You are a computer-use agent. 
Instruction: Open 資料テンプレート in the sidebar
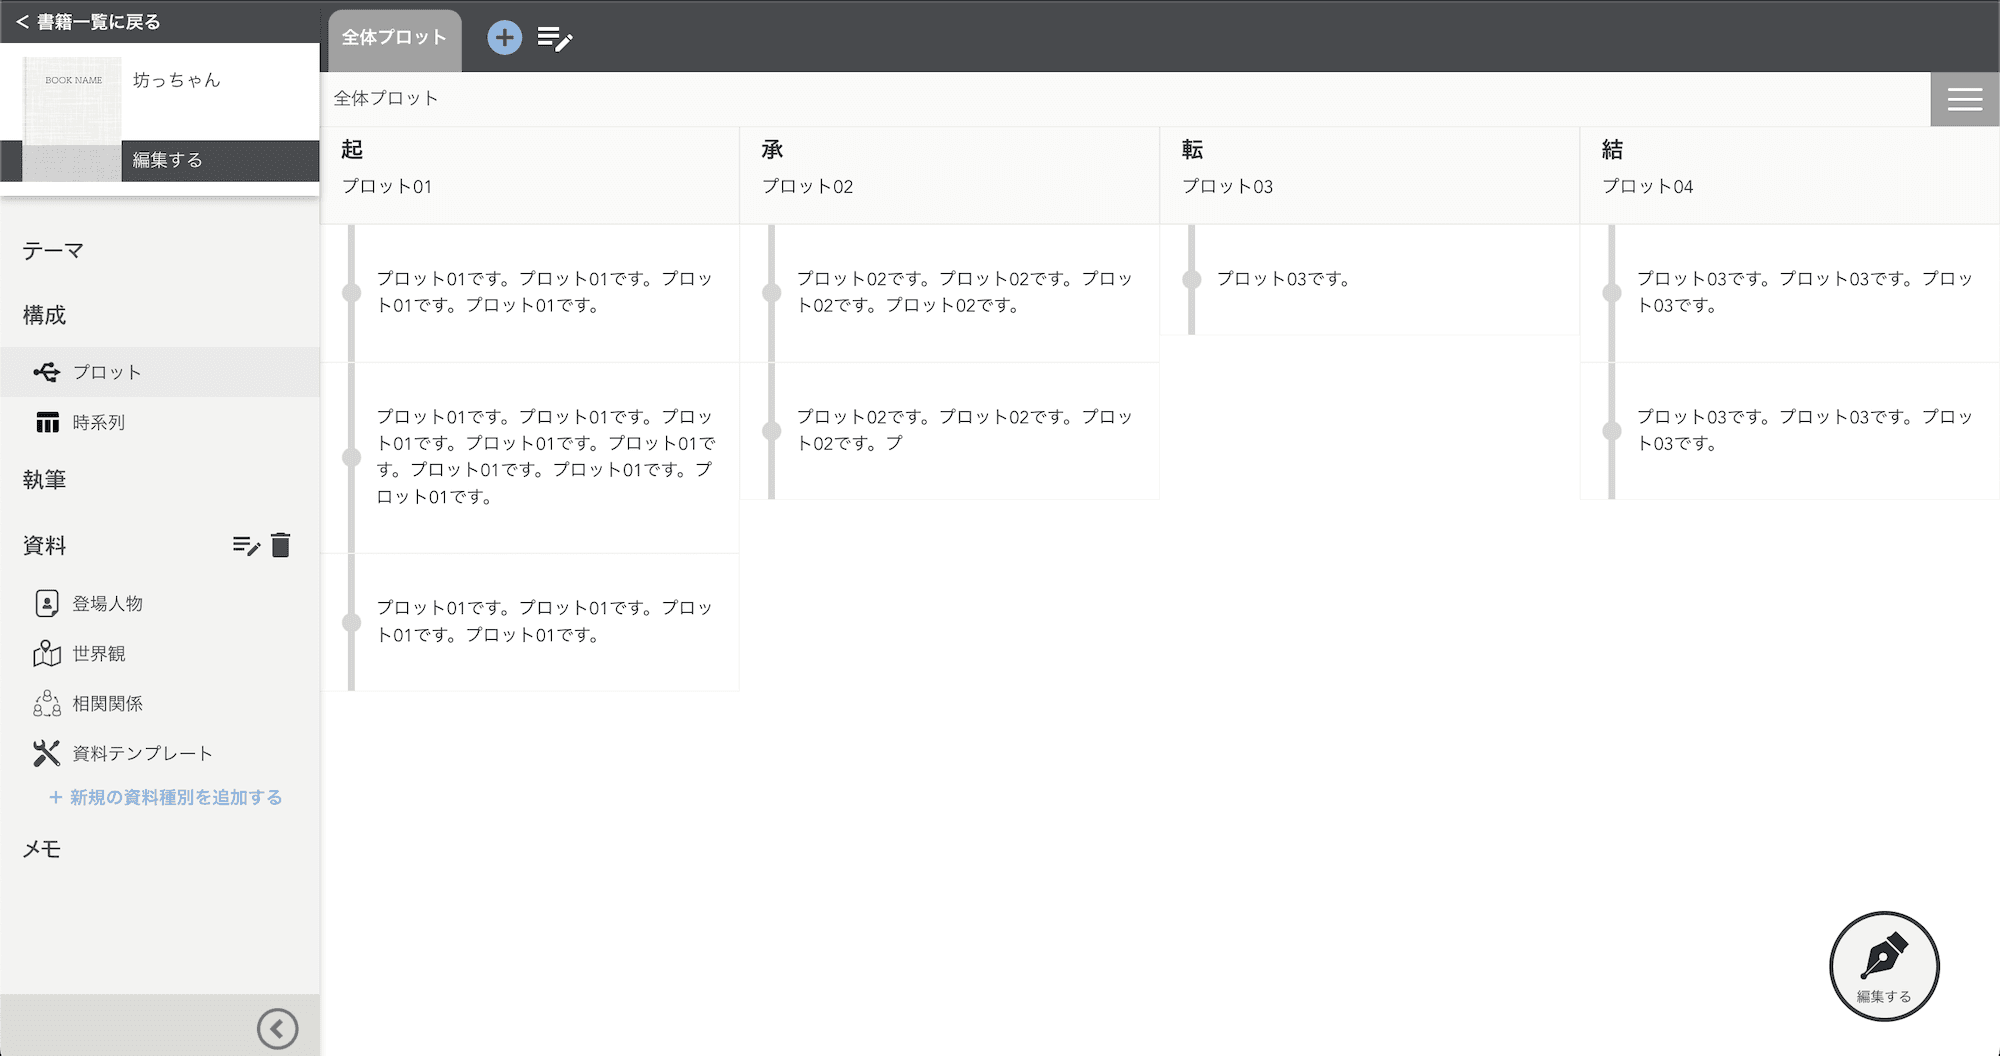tap(143, 753)
